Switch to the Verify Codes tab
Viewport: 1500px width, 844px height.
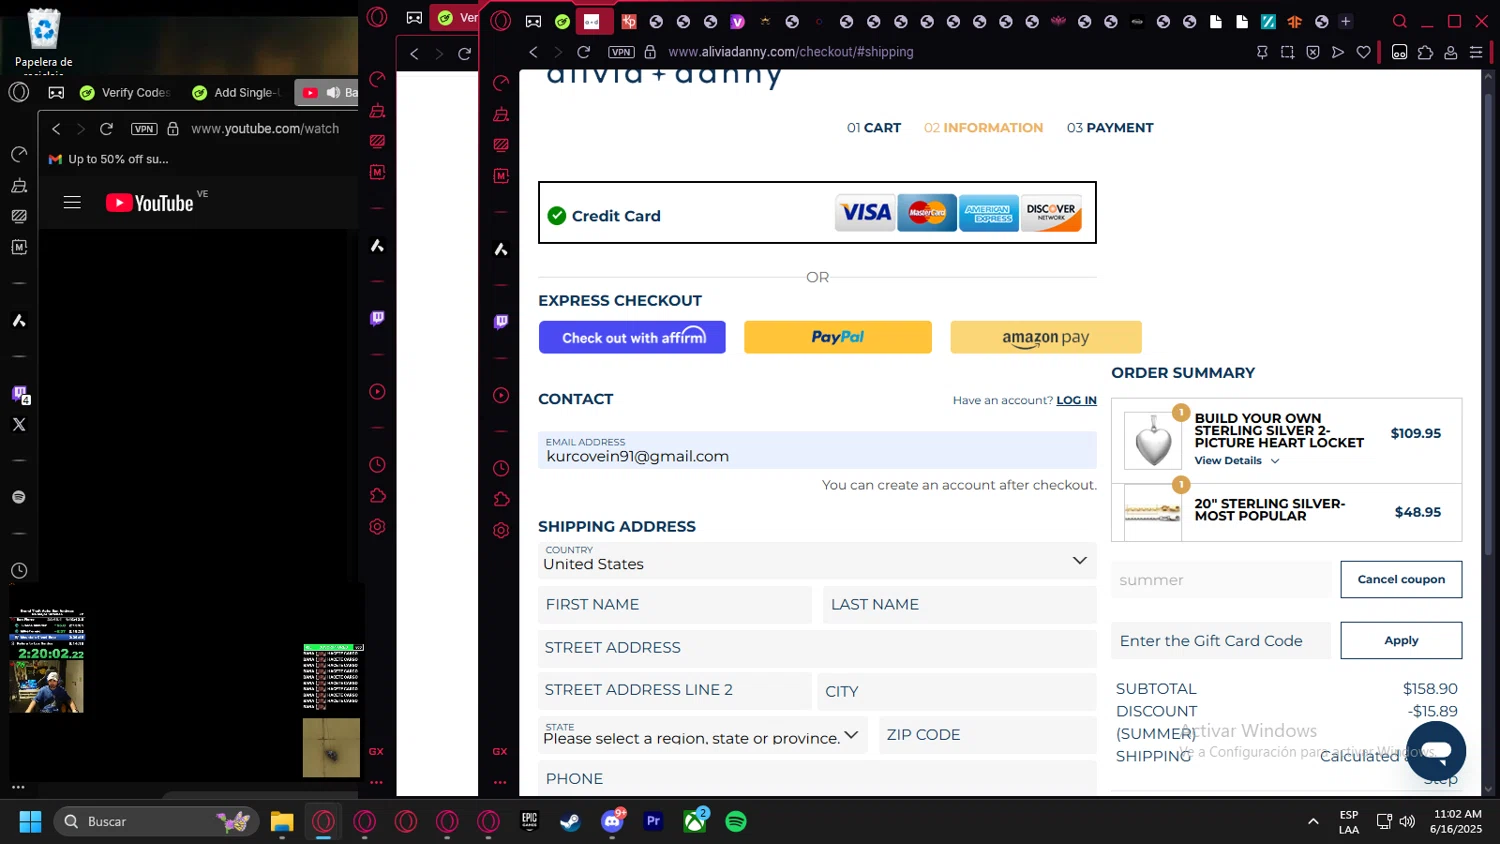[125, 92]
